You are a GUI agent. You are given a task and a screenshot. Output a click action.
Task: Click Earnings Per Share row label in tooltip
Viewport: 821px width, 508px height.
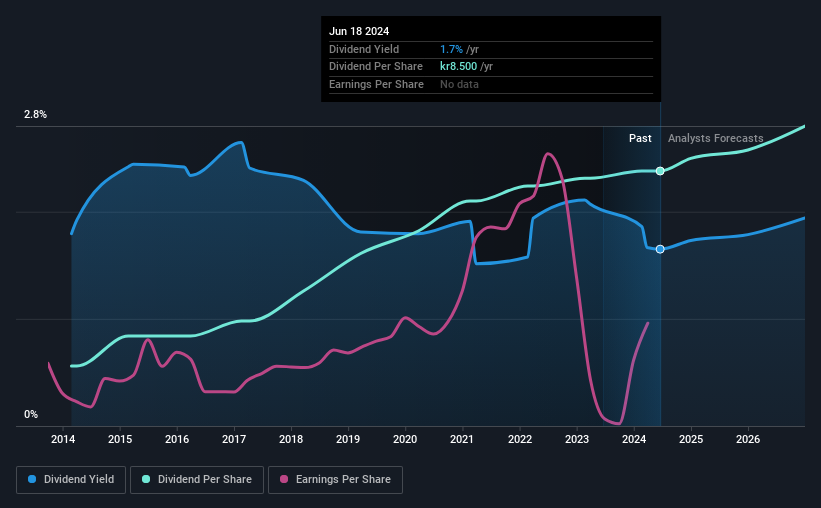[376, 84]
